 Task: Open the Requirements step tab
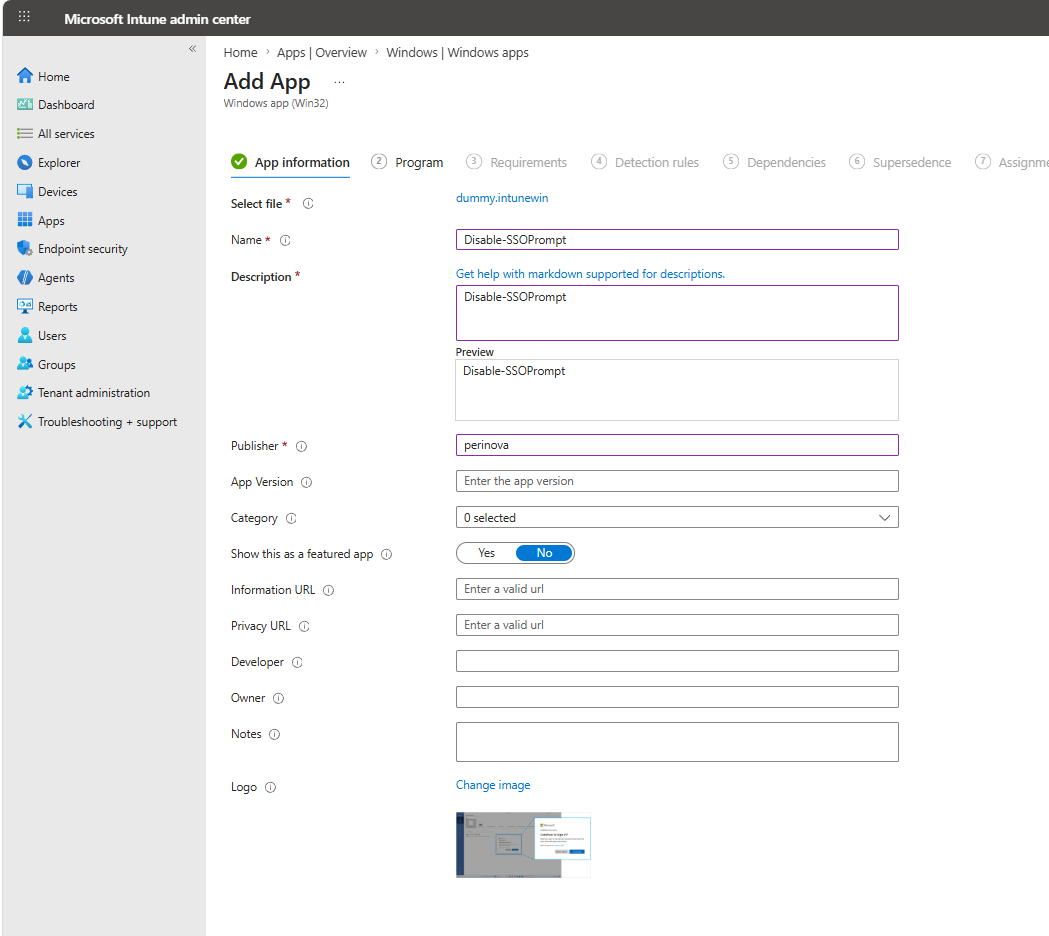(x=516, y=163)
